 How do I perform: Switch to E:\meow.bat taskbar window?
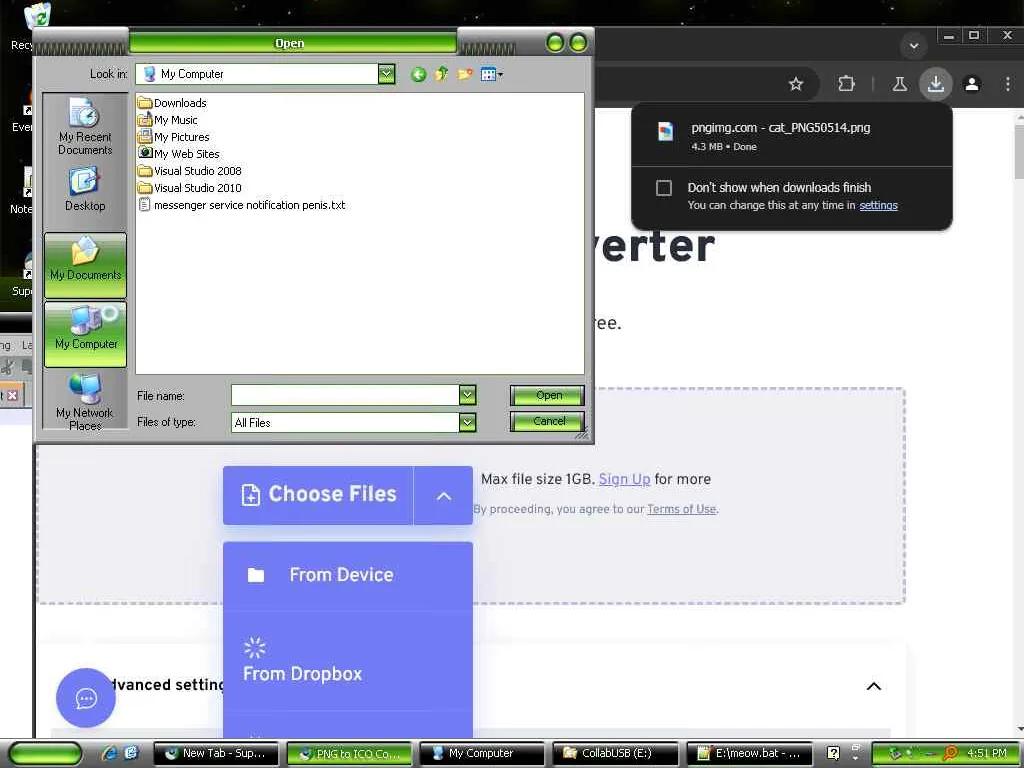click(750, 754)
